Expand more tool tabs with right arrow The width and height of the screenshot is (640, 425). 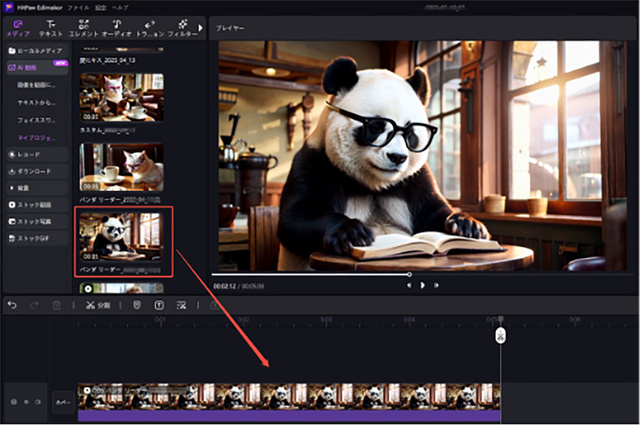tap(202, 27)
